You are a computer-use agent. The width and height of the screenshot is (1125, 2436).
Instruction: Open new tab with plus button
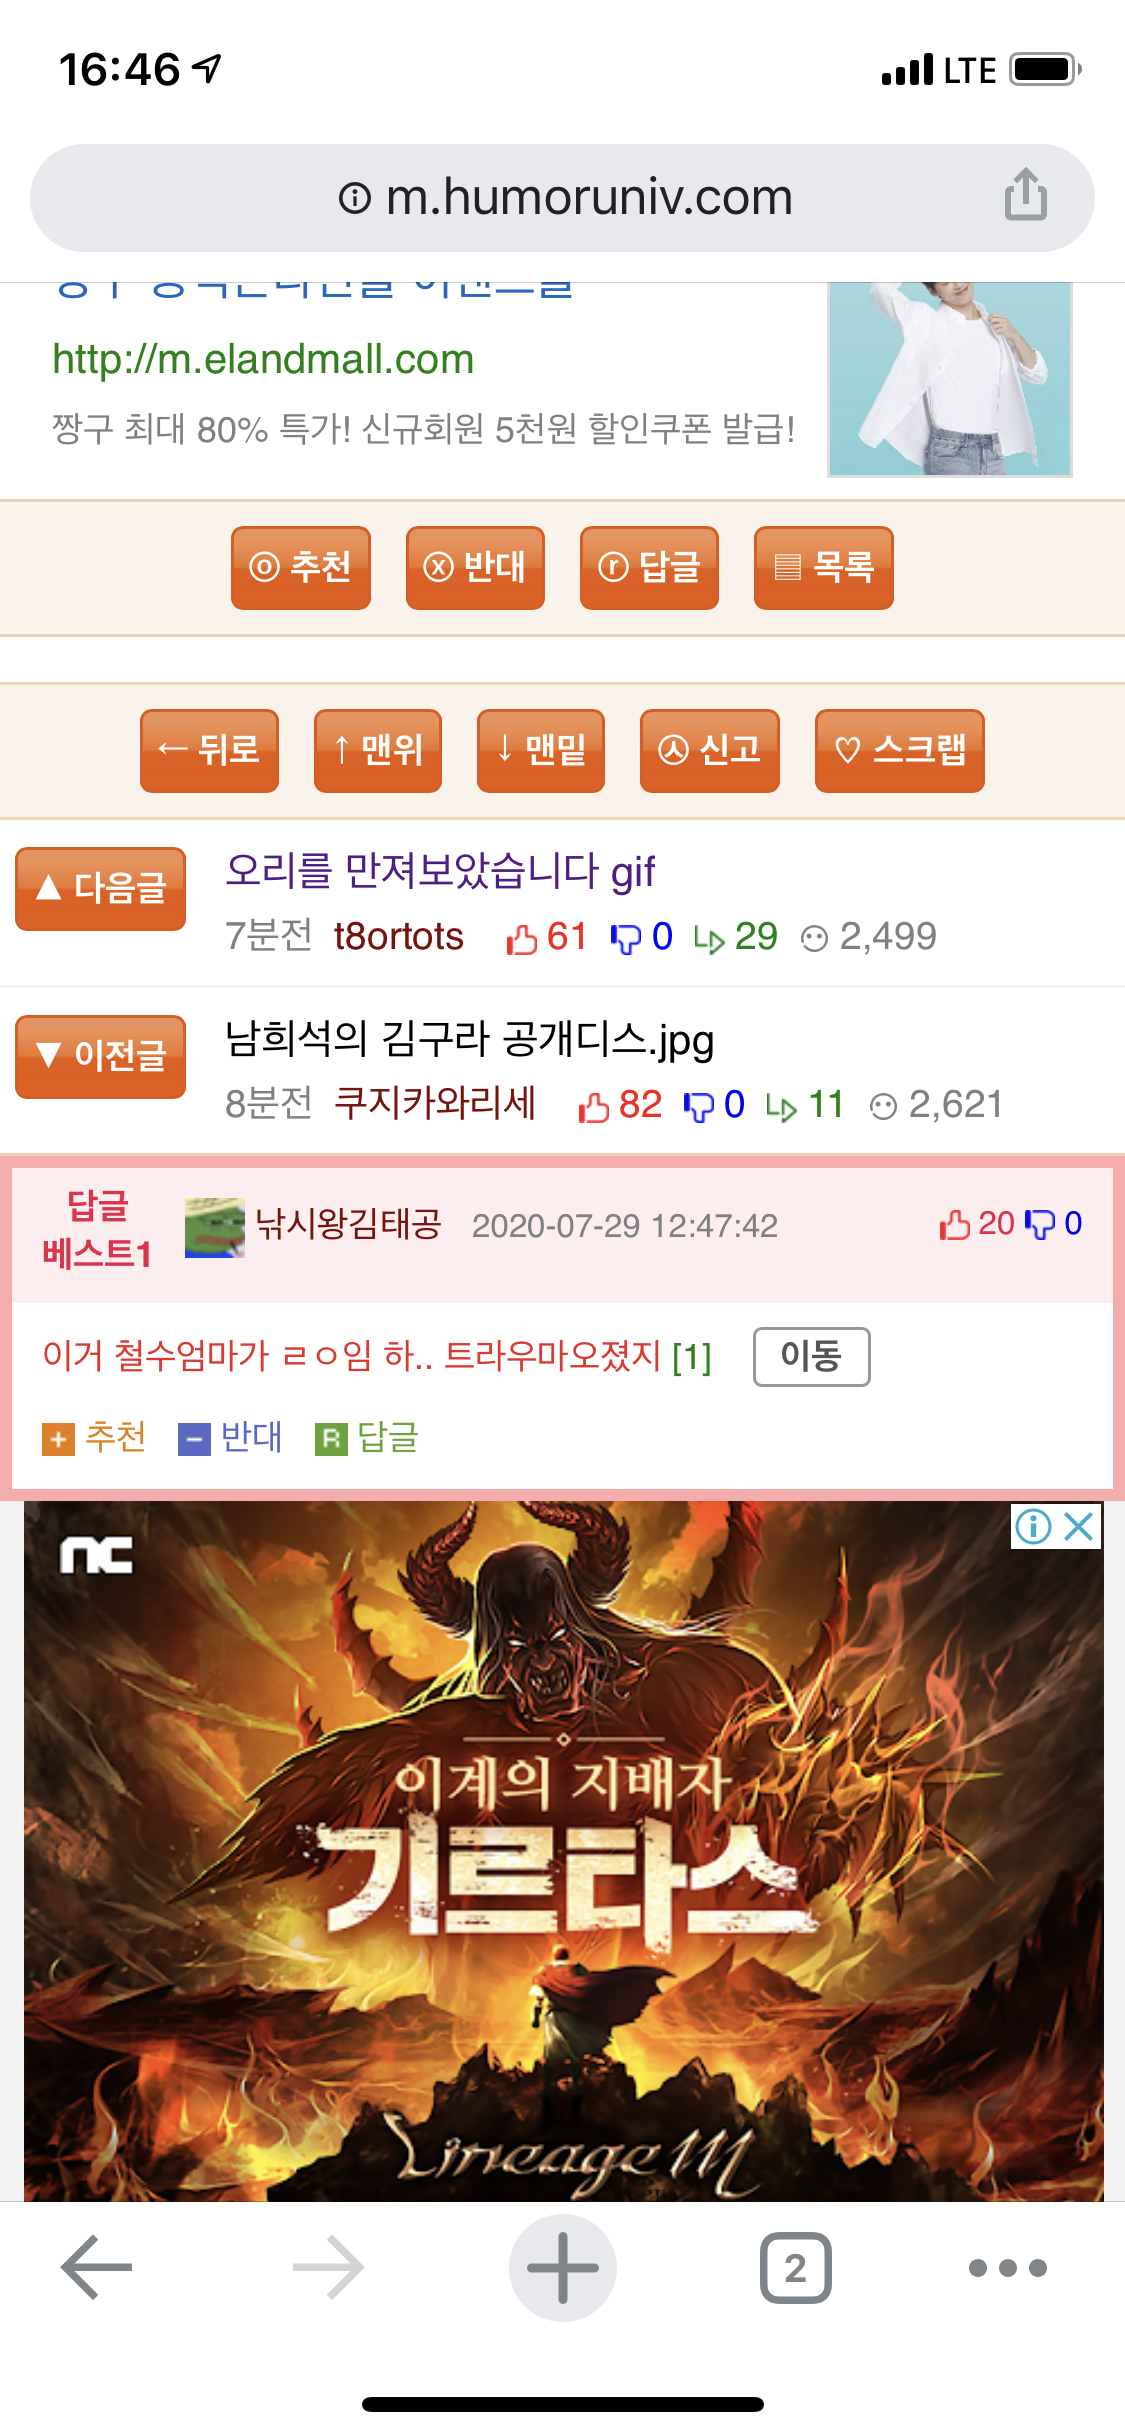(x=563, y=2268)
